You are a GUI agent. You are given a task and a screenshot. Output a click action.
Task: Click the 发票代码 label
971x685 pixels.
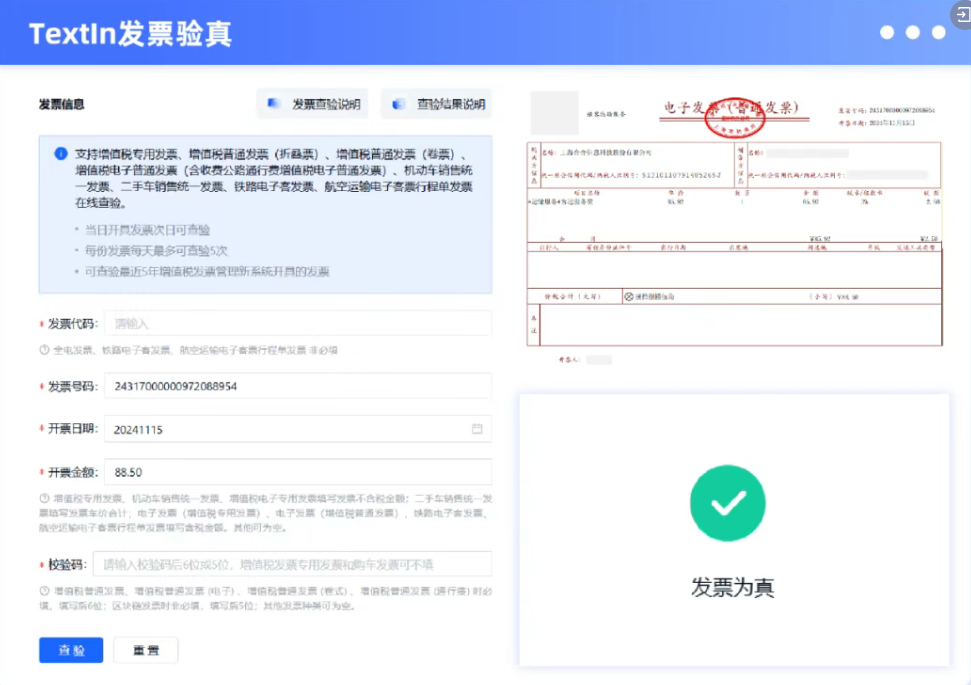pos(72,323)
